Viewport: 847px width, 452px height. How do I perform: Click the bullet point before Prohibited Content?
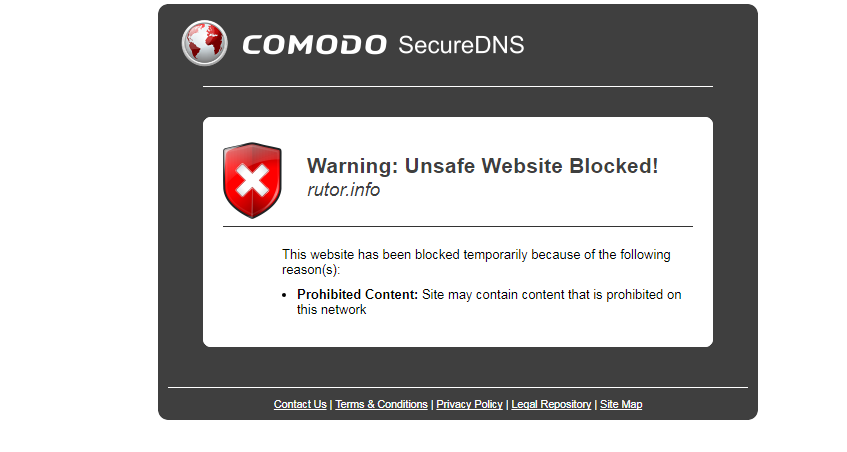[x=285, y=295]
